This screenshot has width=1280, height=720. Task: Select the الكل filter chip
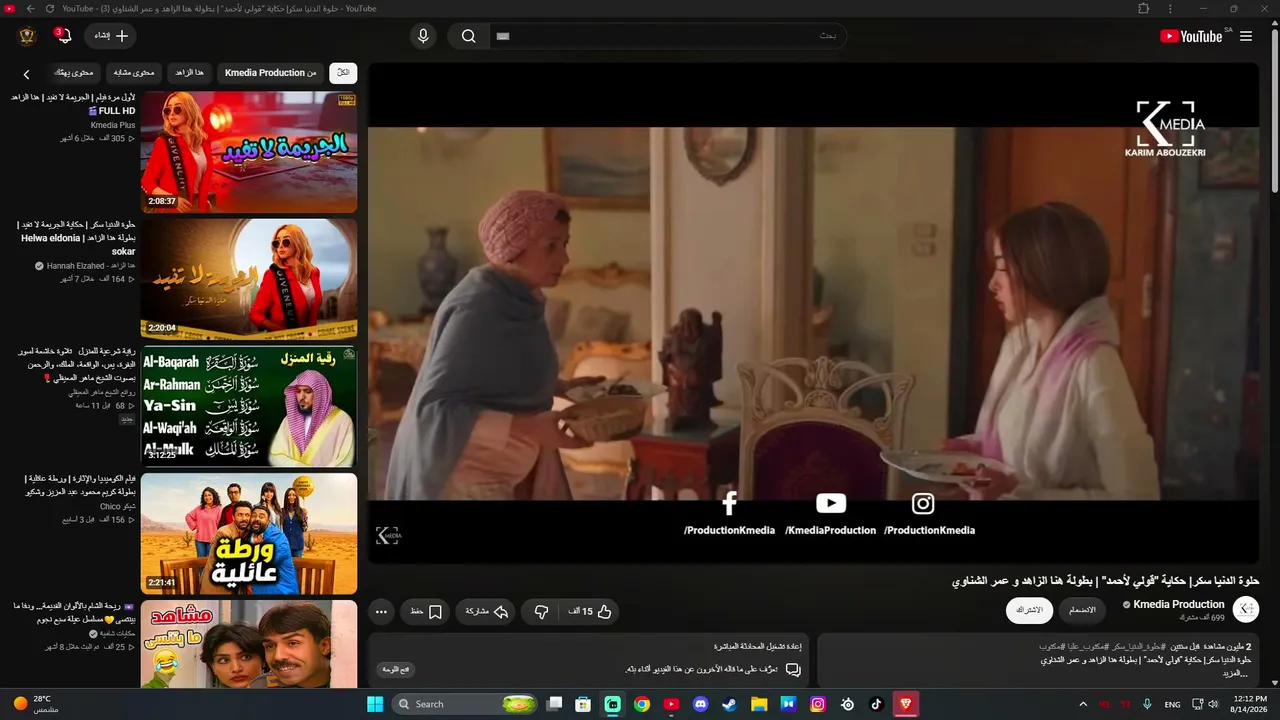click(x=343, y=72)
